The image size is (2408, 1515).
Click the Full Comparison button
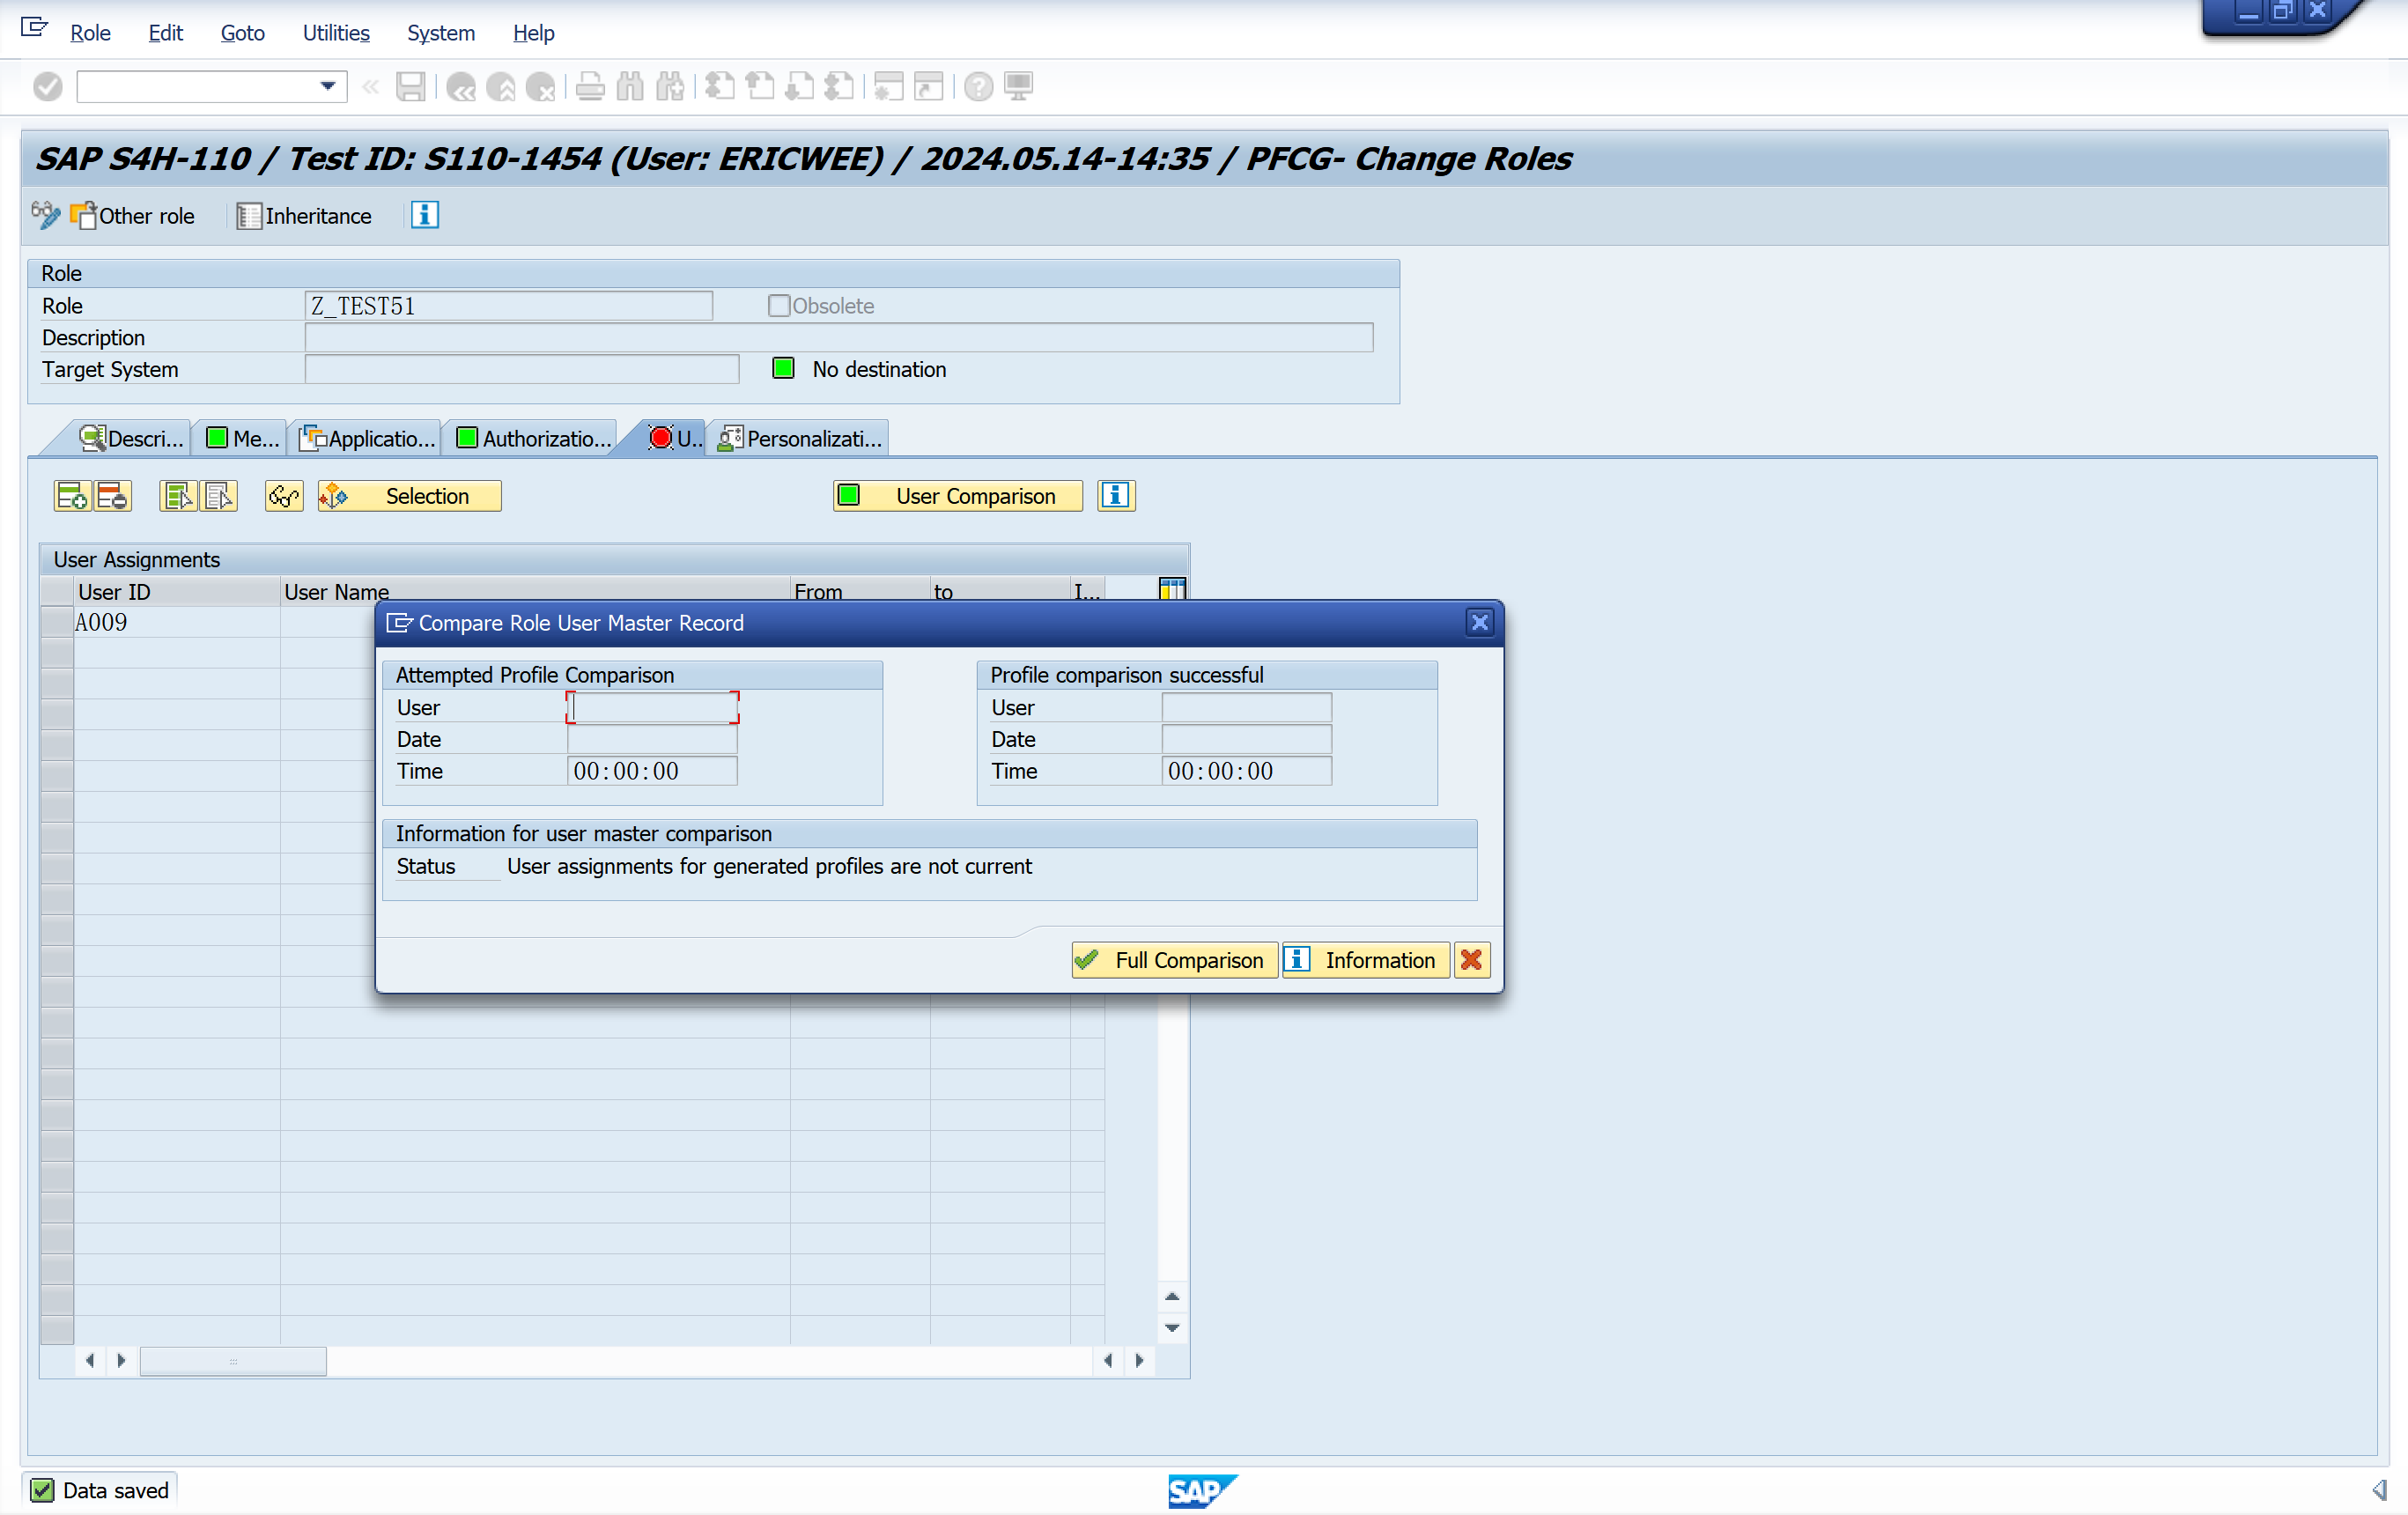click(x=1174, y=960)
